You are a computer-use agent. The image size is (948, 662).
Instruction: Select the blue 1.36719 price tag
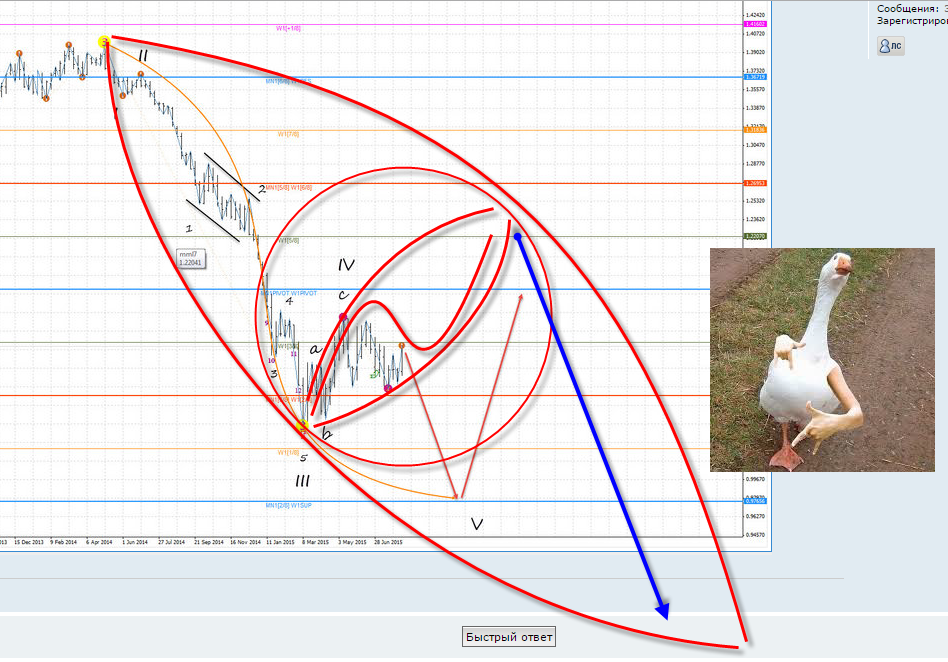click(x=755, y=77)
